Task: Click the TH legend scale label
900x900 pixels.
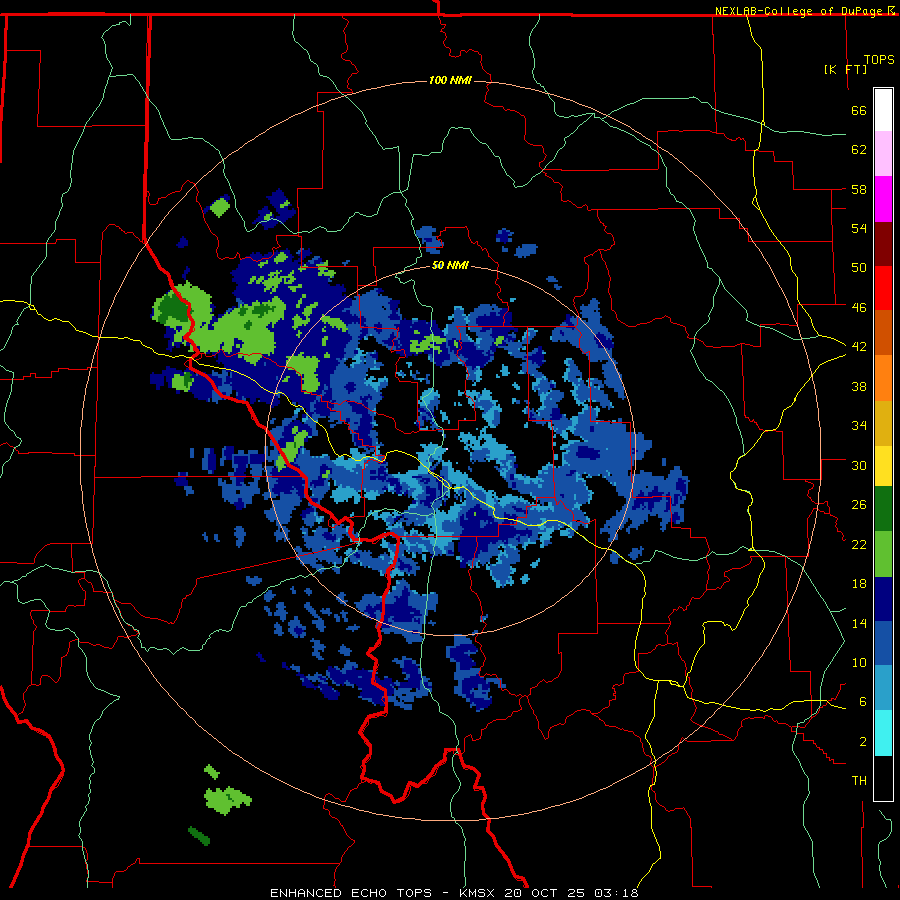Action: [x=859, y=781]
